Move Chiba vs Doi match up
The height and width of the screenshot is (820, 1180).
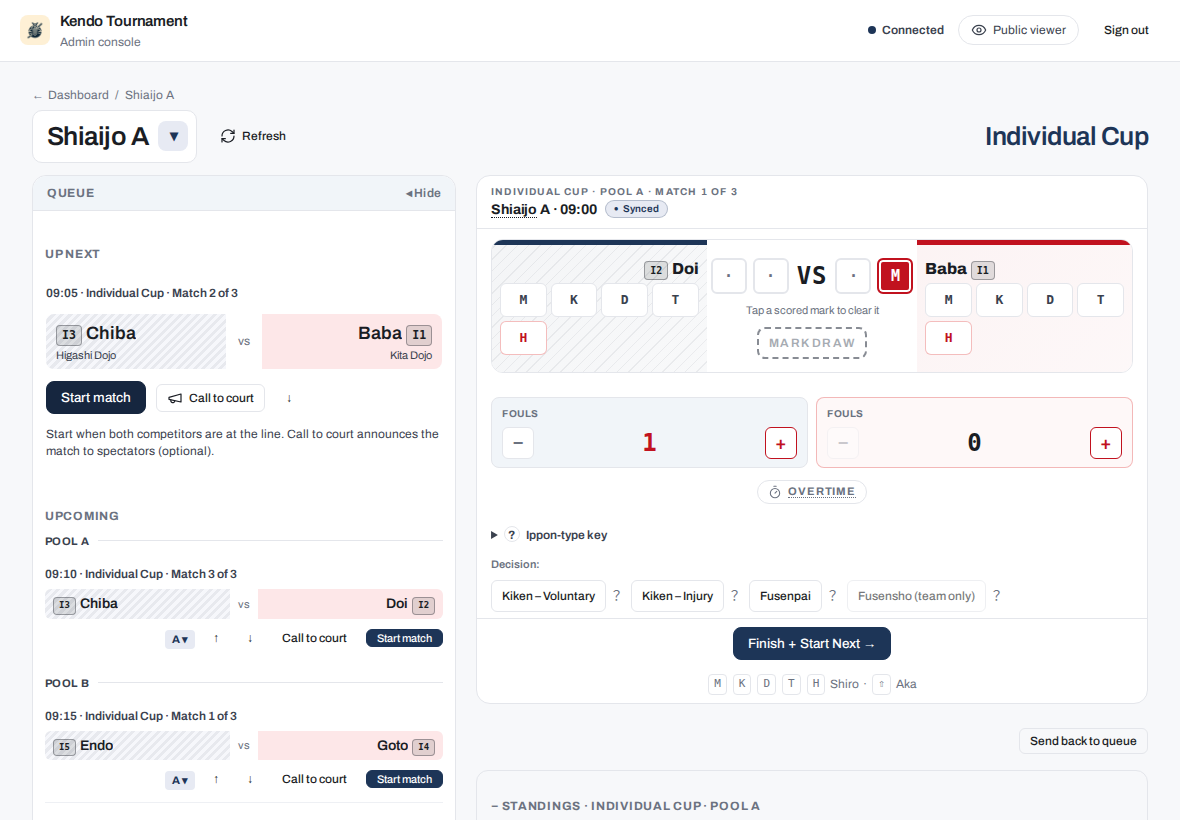click(x=216, y=638)
